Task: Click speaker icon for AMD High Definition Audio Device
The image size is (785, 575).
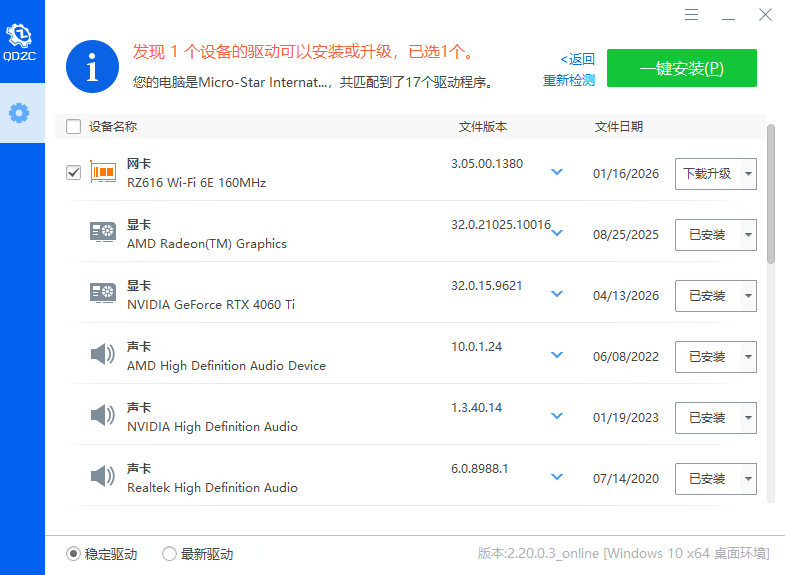Action: (103, 354)
